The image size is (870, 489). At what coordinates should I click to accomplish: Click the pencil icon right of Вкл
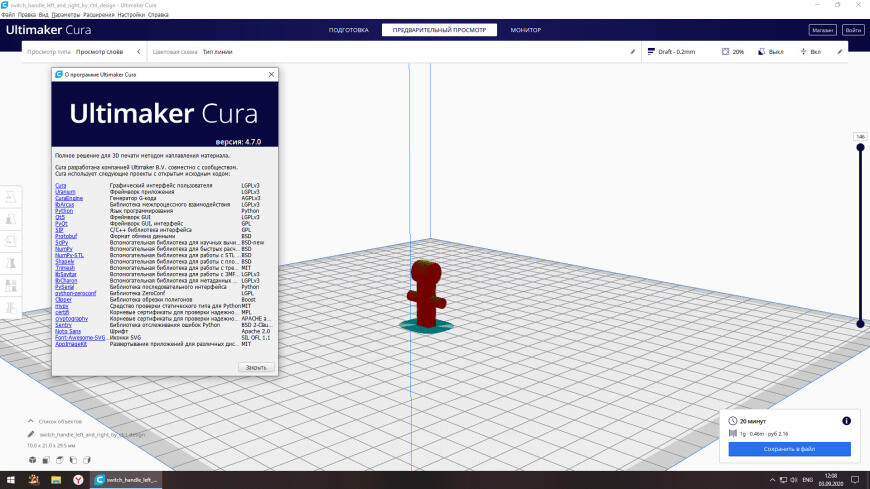pos(840,52)
